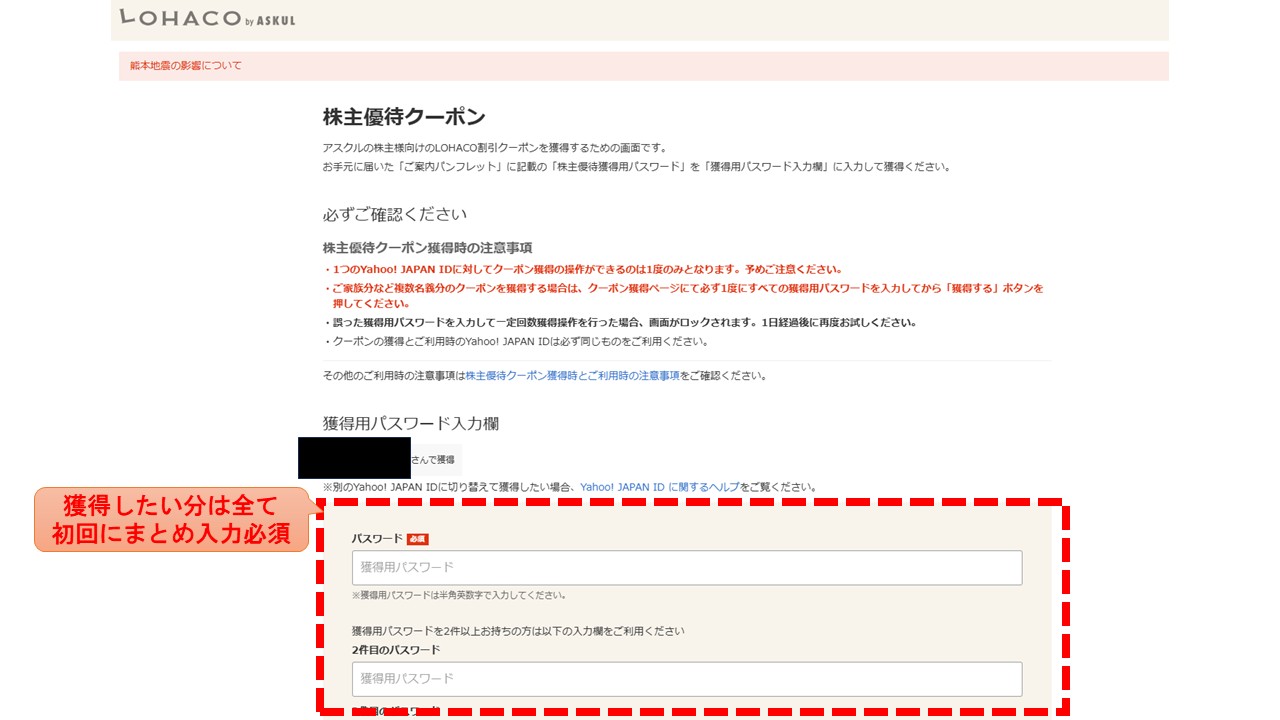
Task: Open the 熊本地震の影響について notice link
Action: click(x=186, y=66)
